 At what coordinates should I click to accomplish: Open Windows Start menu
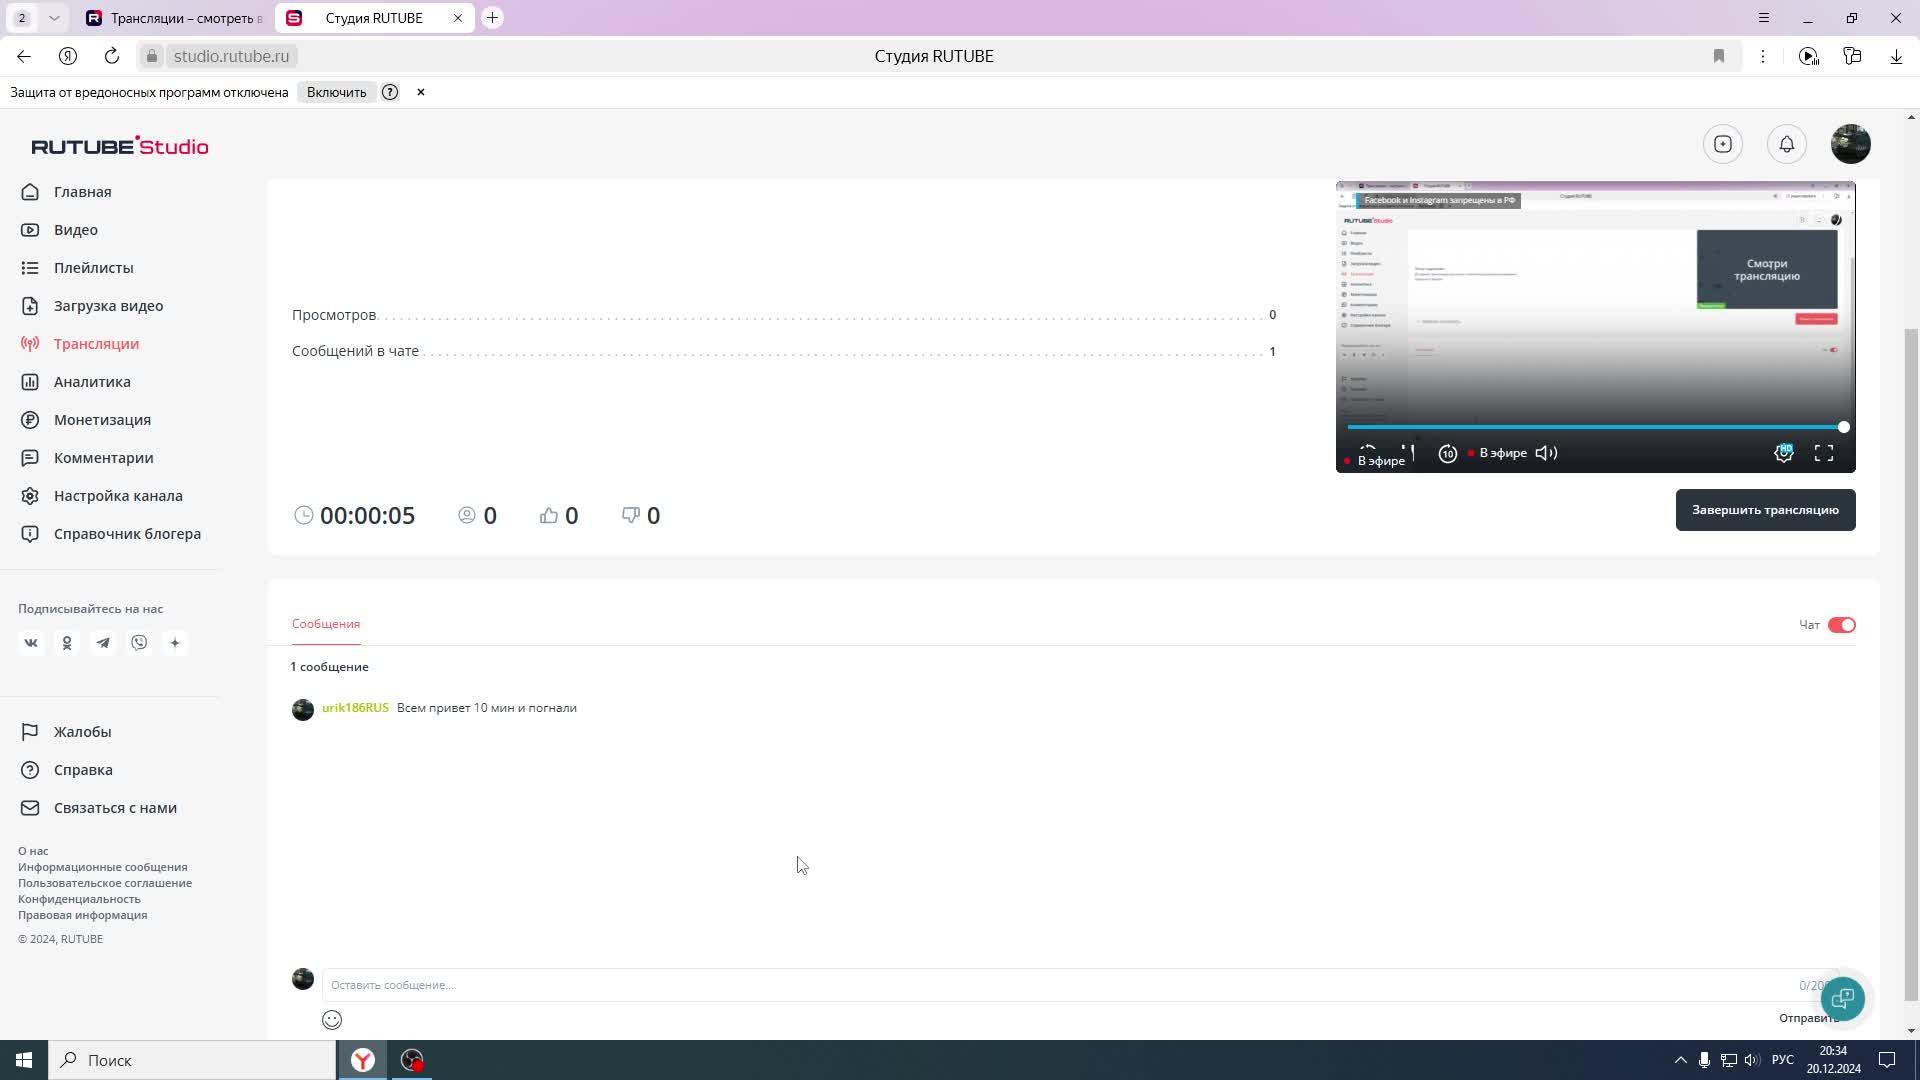coord(24,1060)
